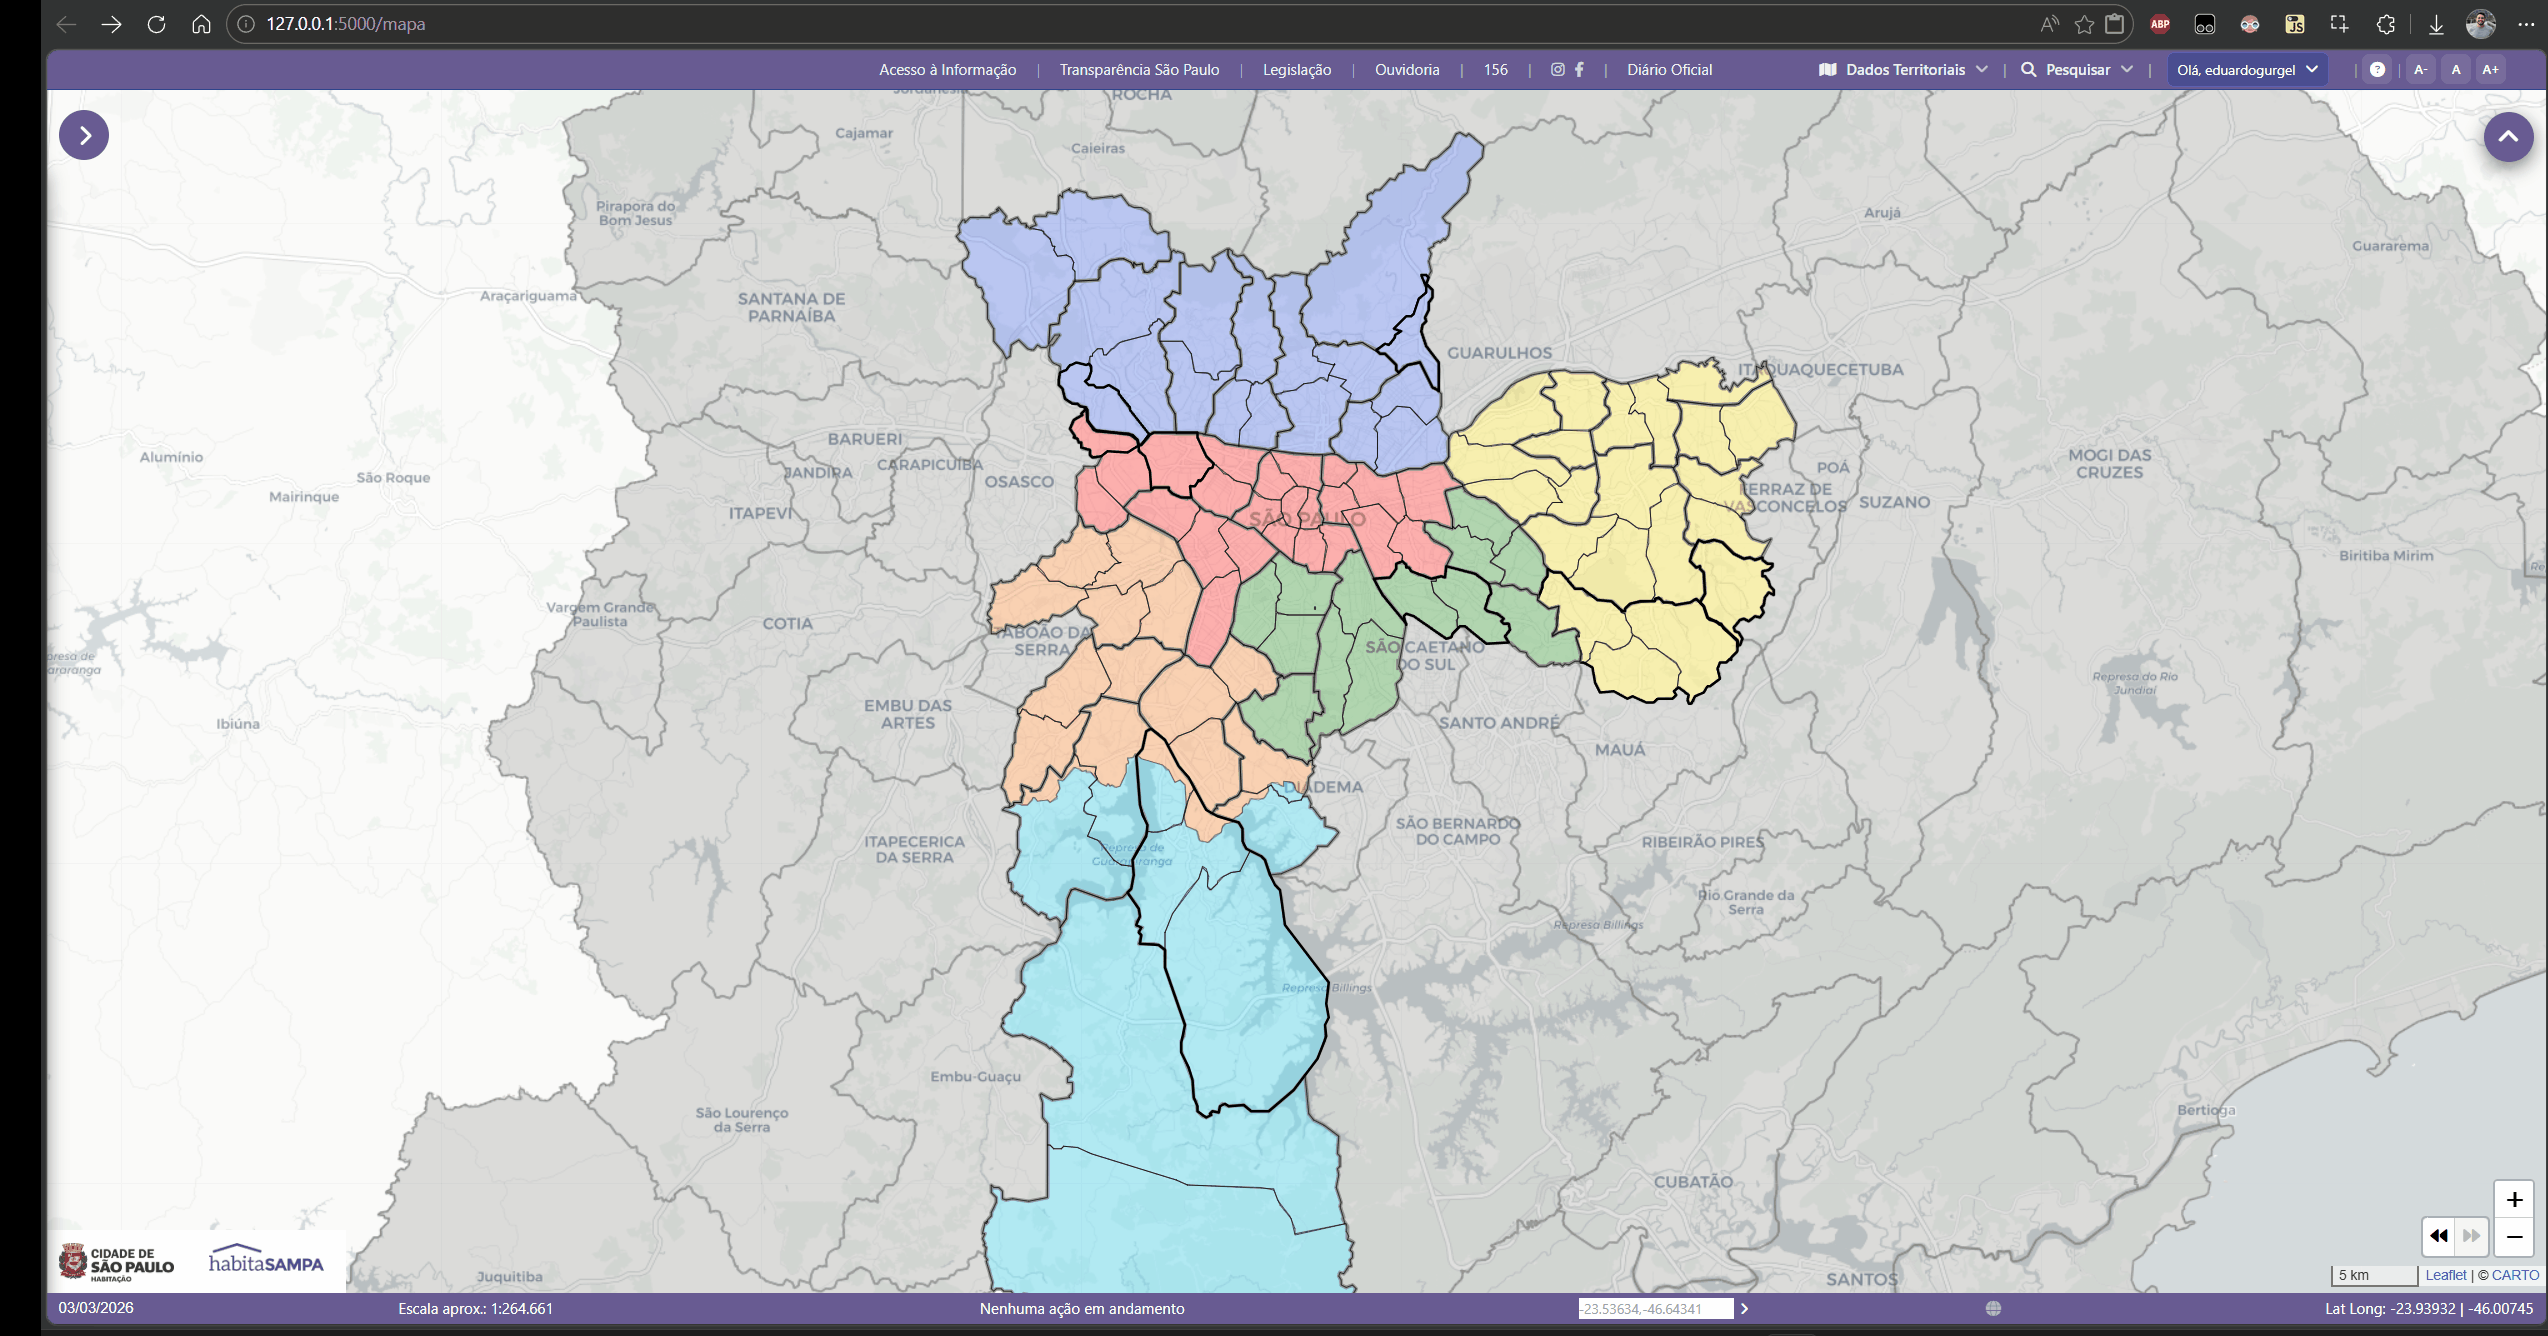
Task: Decrease font size with A- button
Action: (x=2420, y=70)
